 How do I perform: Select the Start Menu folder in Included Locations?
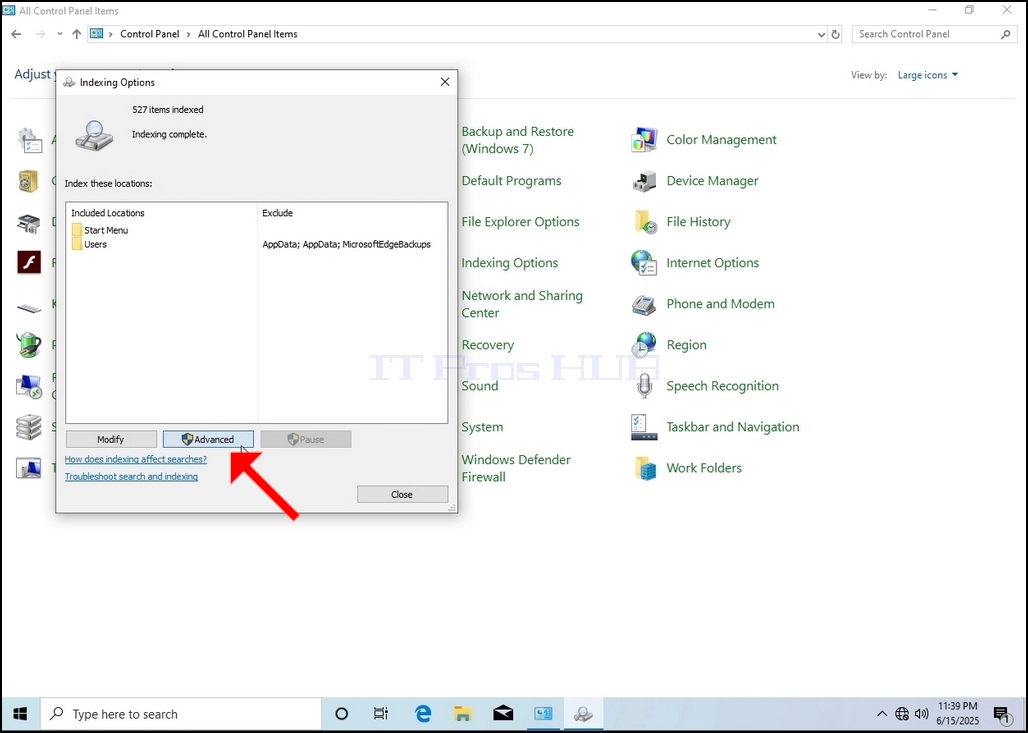100,230
